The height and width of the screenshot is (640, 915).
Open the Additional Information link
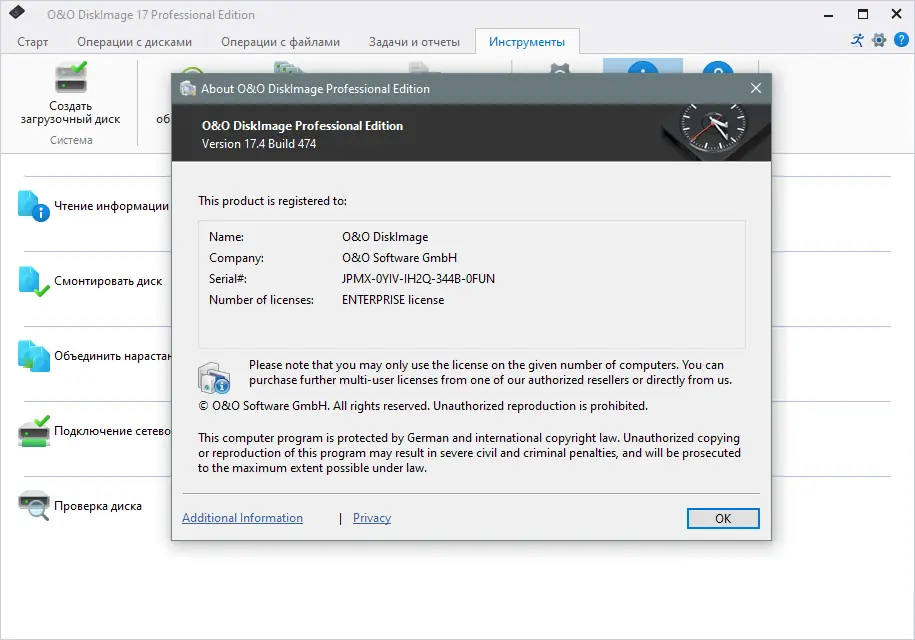point(242,518)
